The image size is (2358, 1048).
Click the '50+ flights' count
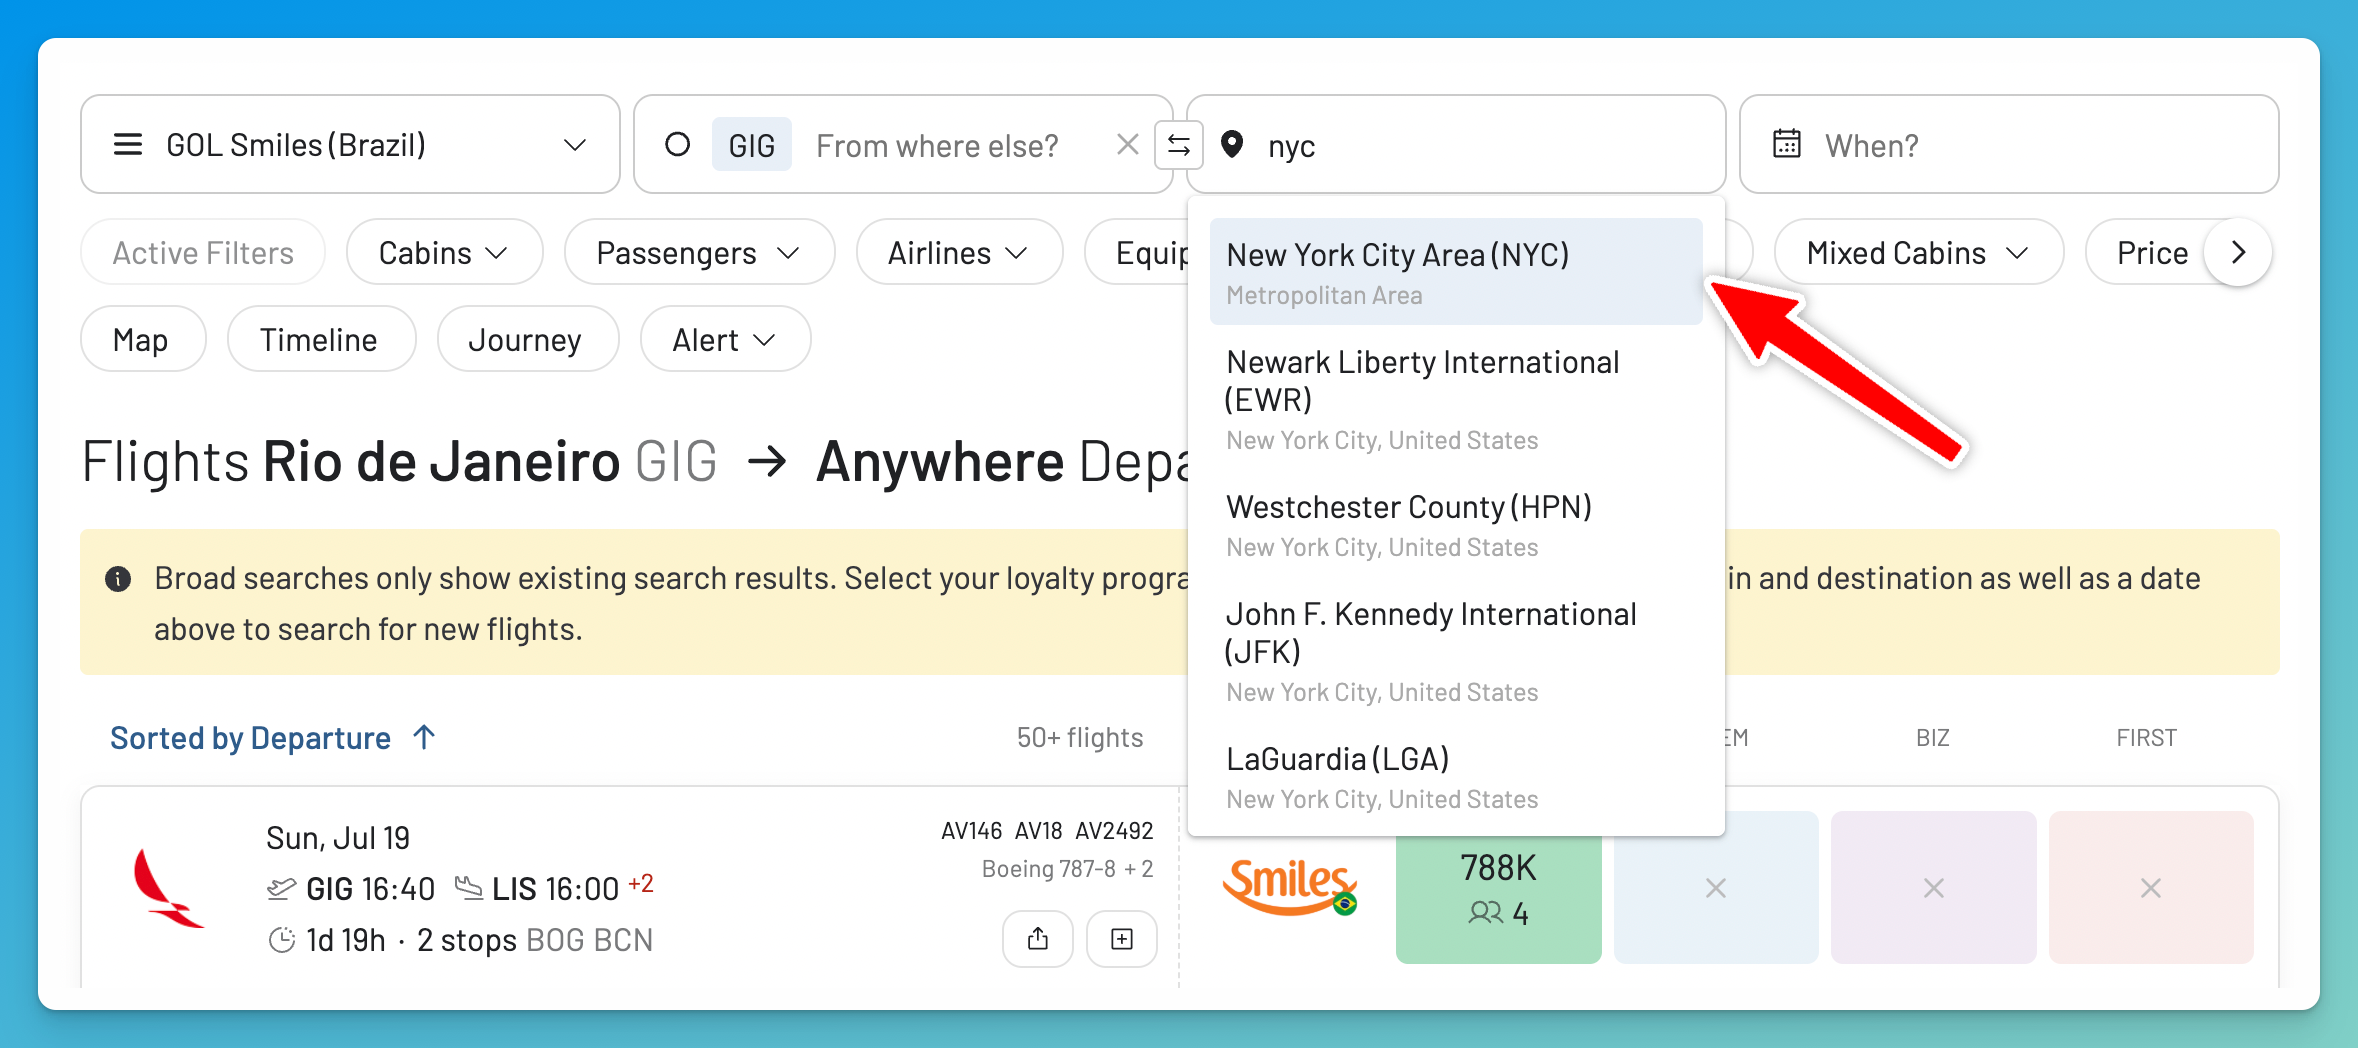[x=1079, y=738]
